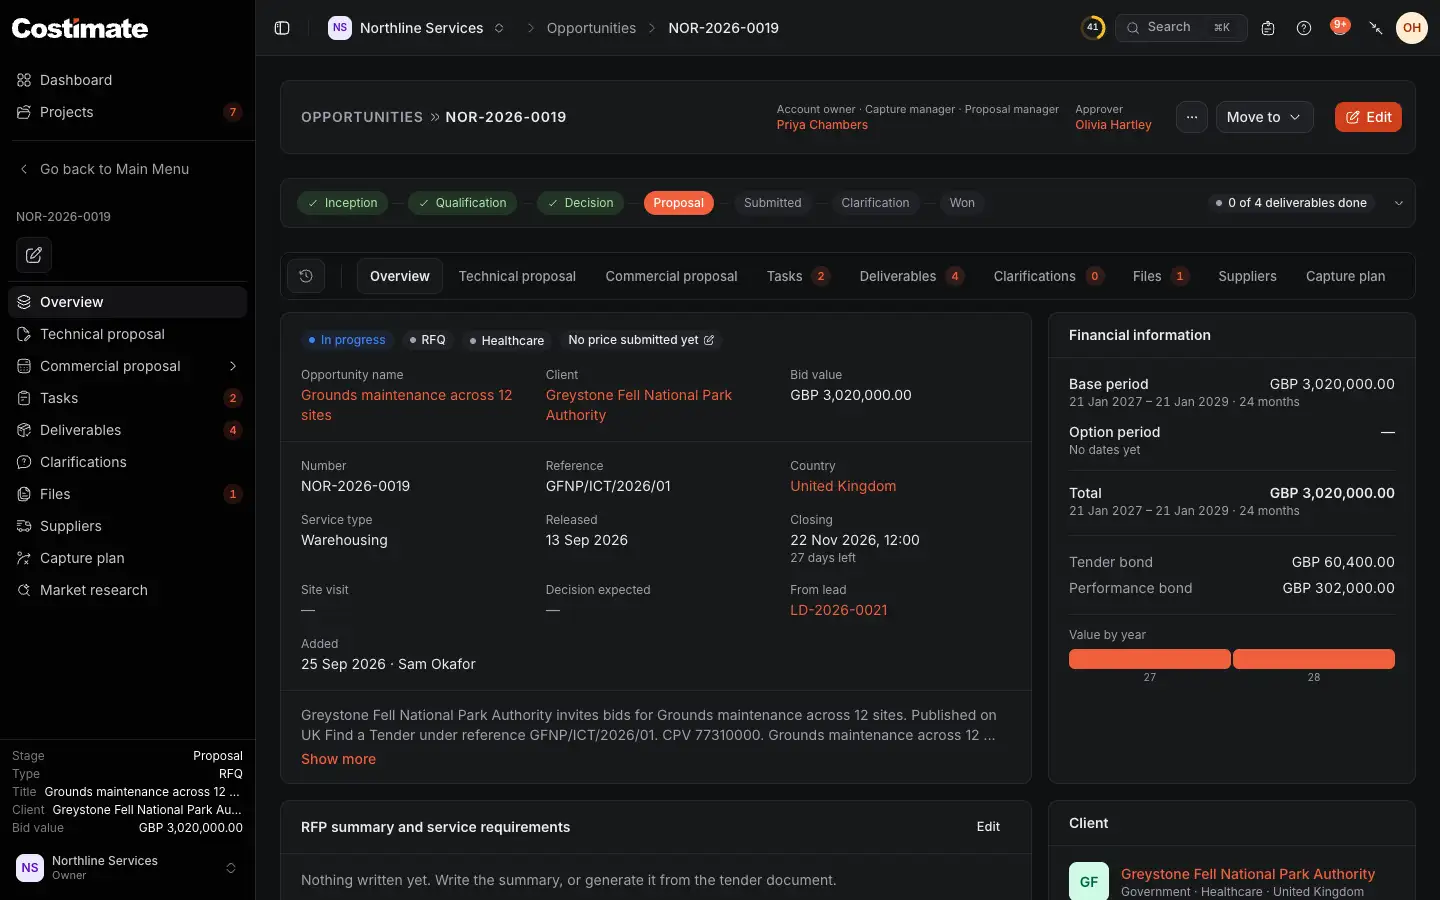Click the orange Edit button
The image size is (1440, 900).
tap(1368, 117)
